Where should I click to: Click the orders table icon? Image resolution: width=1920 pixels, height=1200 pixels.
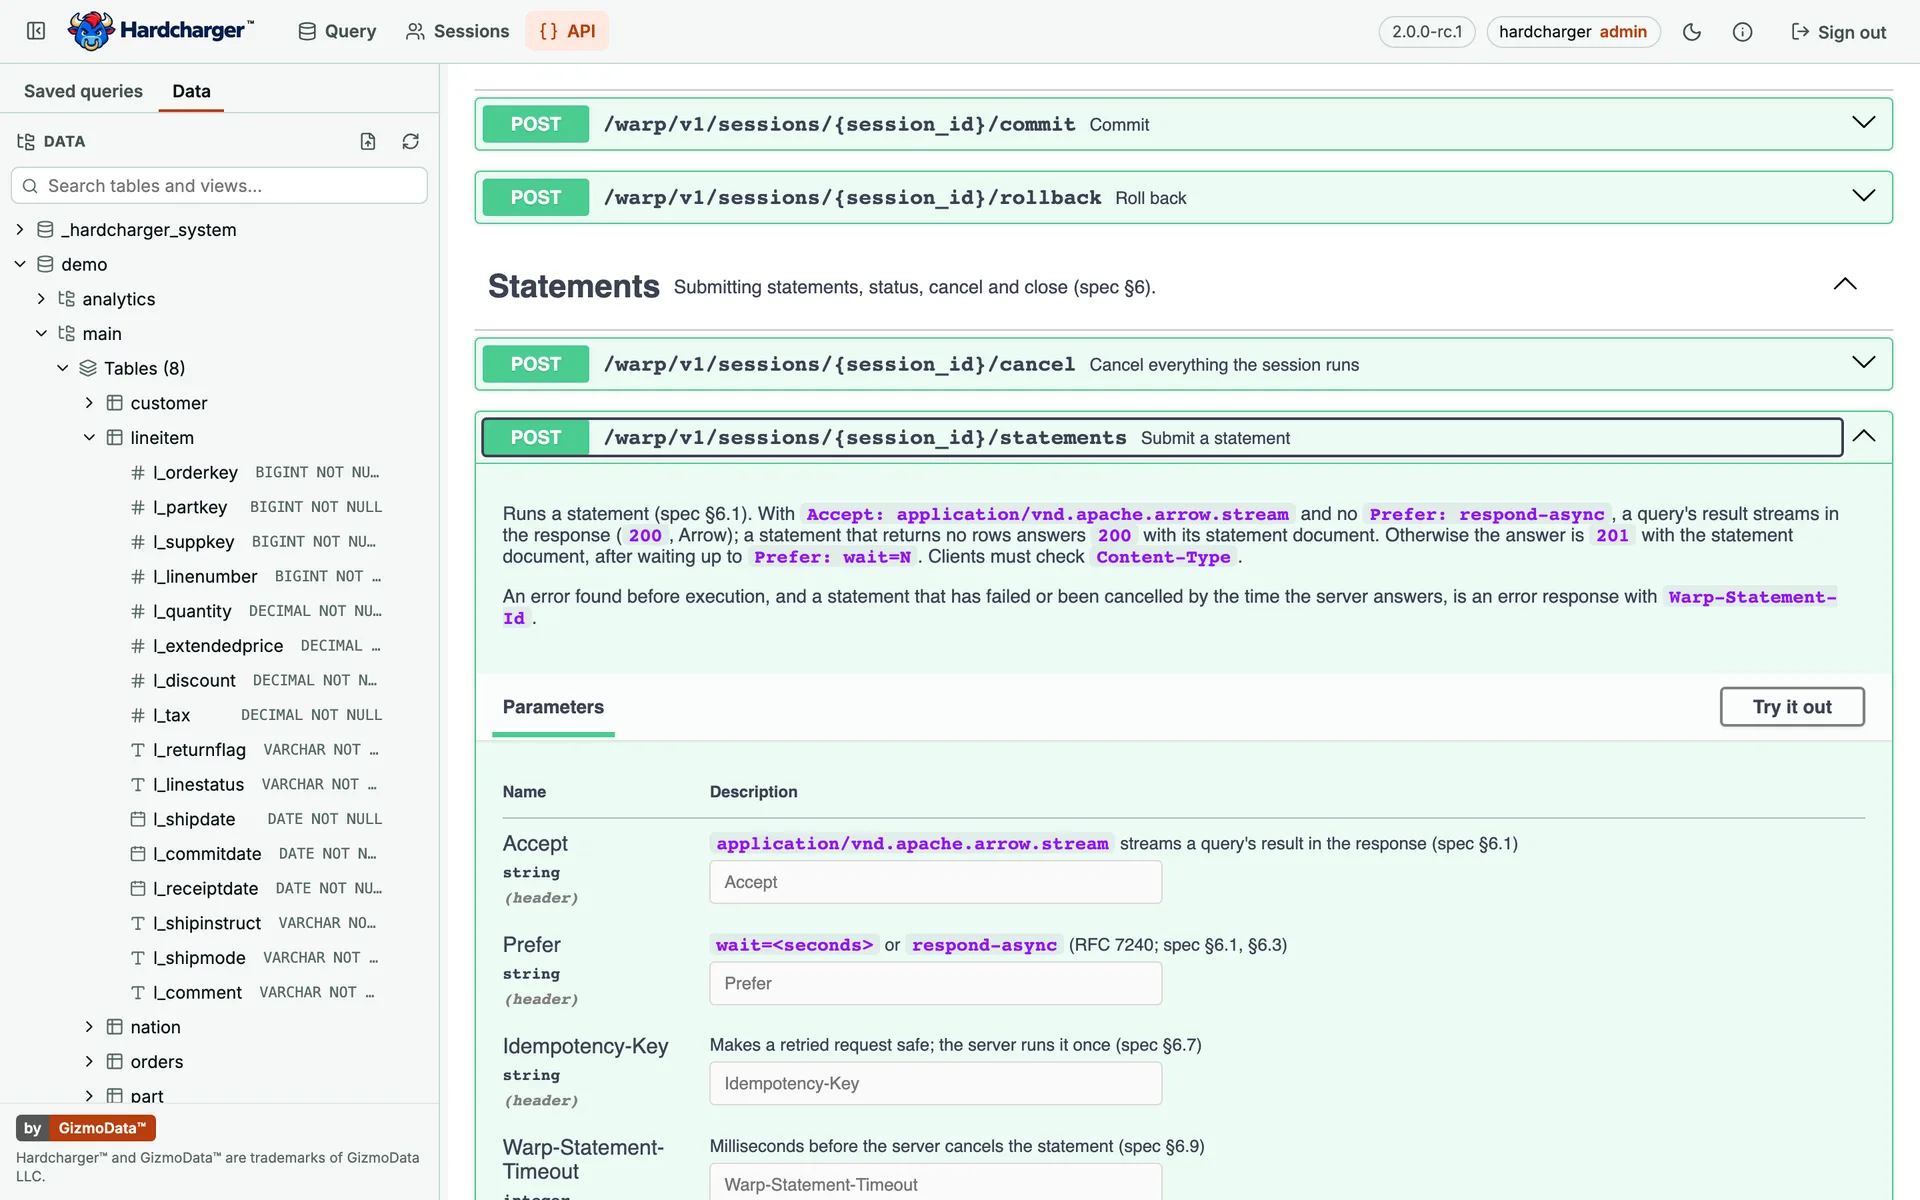115,1062
